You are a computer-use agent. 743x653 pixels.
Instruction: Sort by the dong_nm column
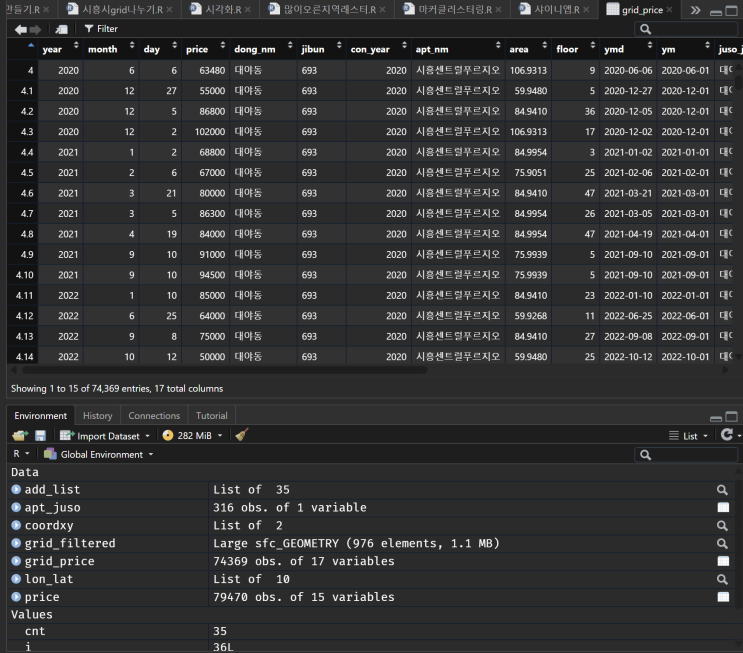coord(263,49)
